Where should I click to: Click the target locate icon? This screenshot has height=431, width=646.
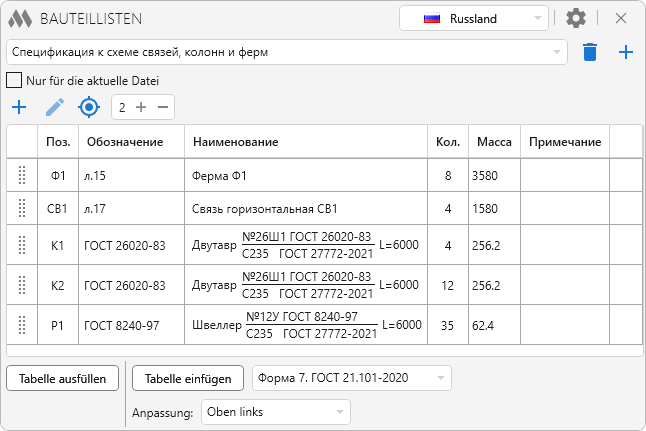90,107
